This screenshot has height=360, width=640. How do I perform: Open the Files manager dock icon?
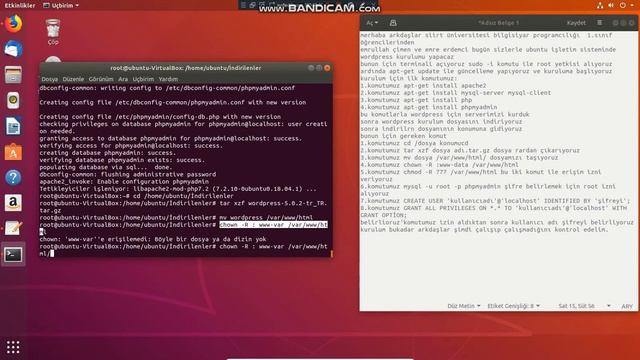tap(13, 75)
